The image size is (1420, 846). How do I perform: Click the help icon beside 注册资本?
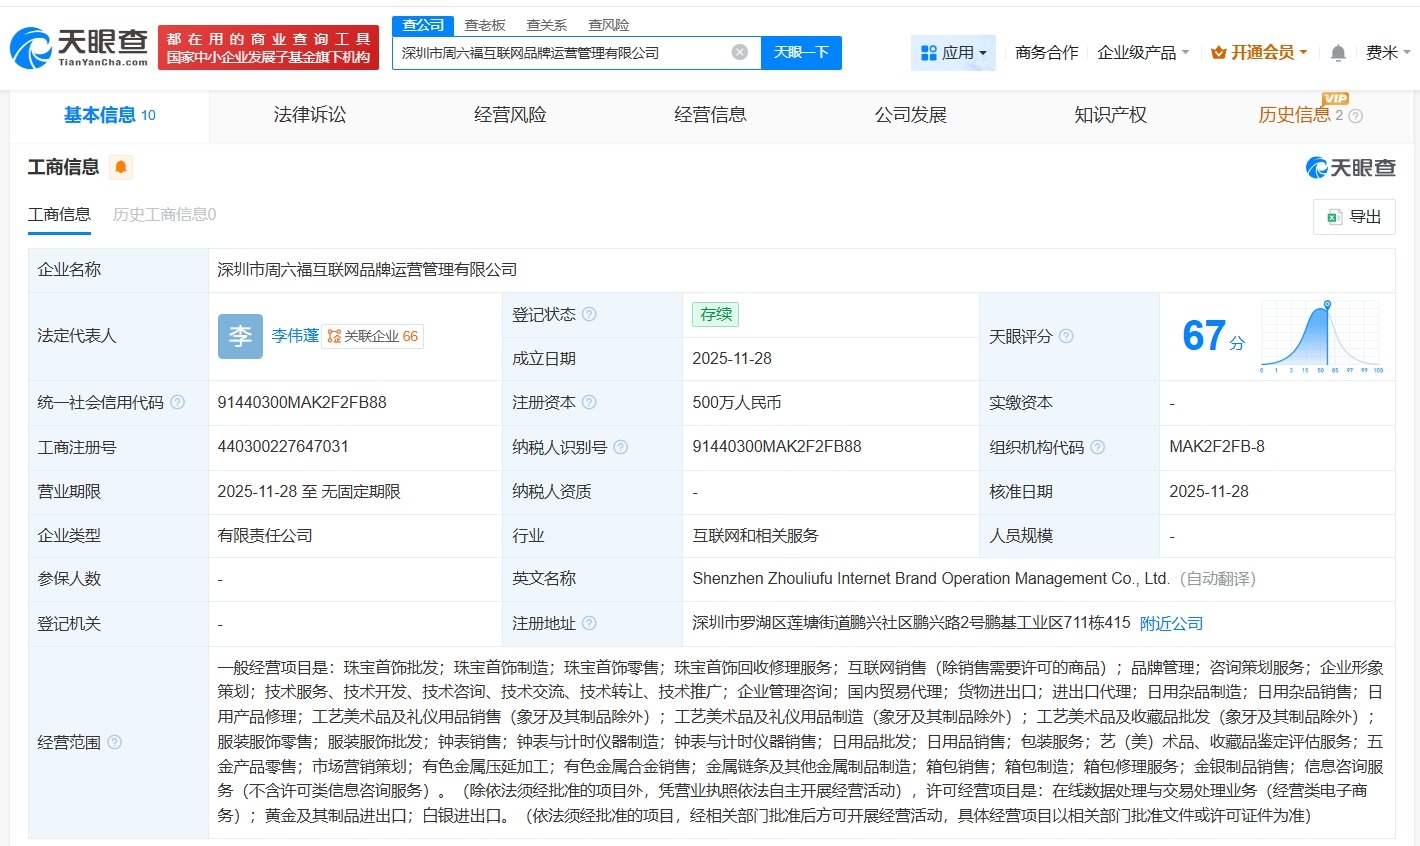(591, 402)
